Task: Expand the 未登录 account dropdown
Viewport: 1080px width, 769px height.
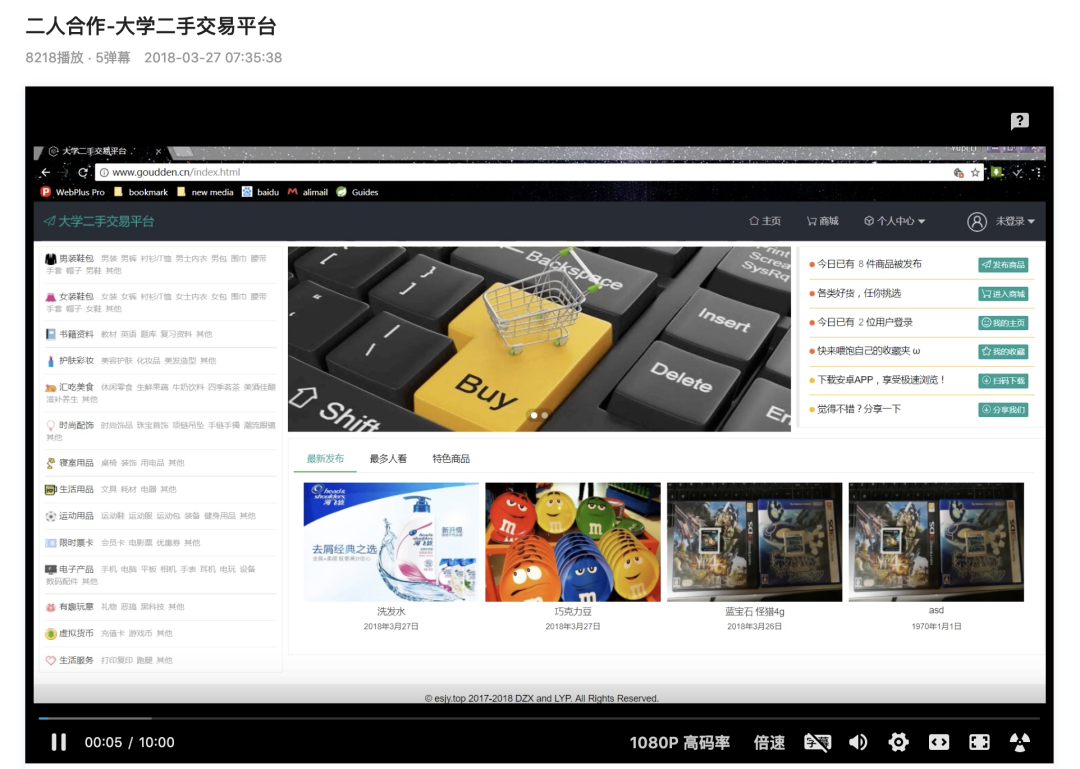Action: click(x=1001, y=221)
